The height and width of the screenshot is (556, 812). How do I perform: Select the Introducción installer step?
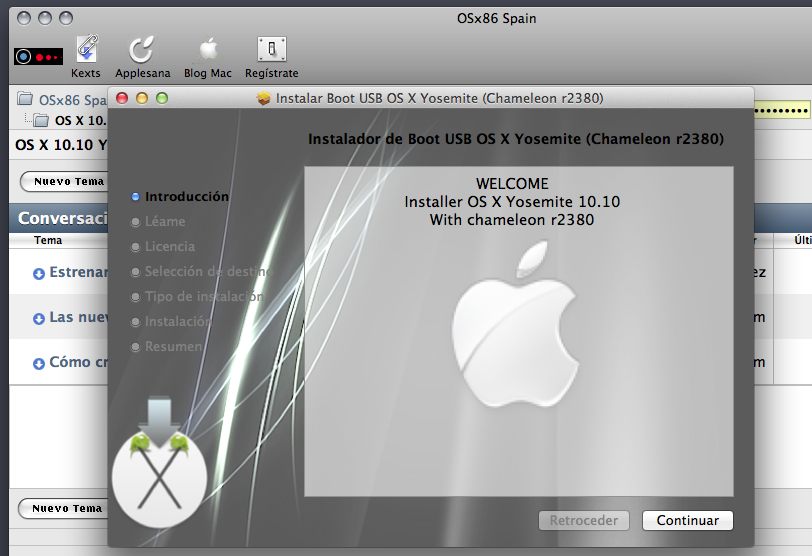pyautogui.click(x=186, y=197)
